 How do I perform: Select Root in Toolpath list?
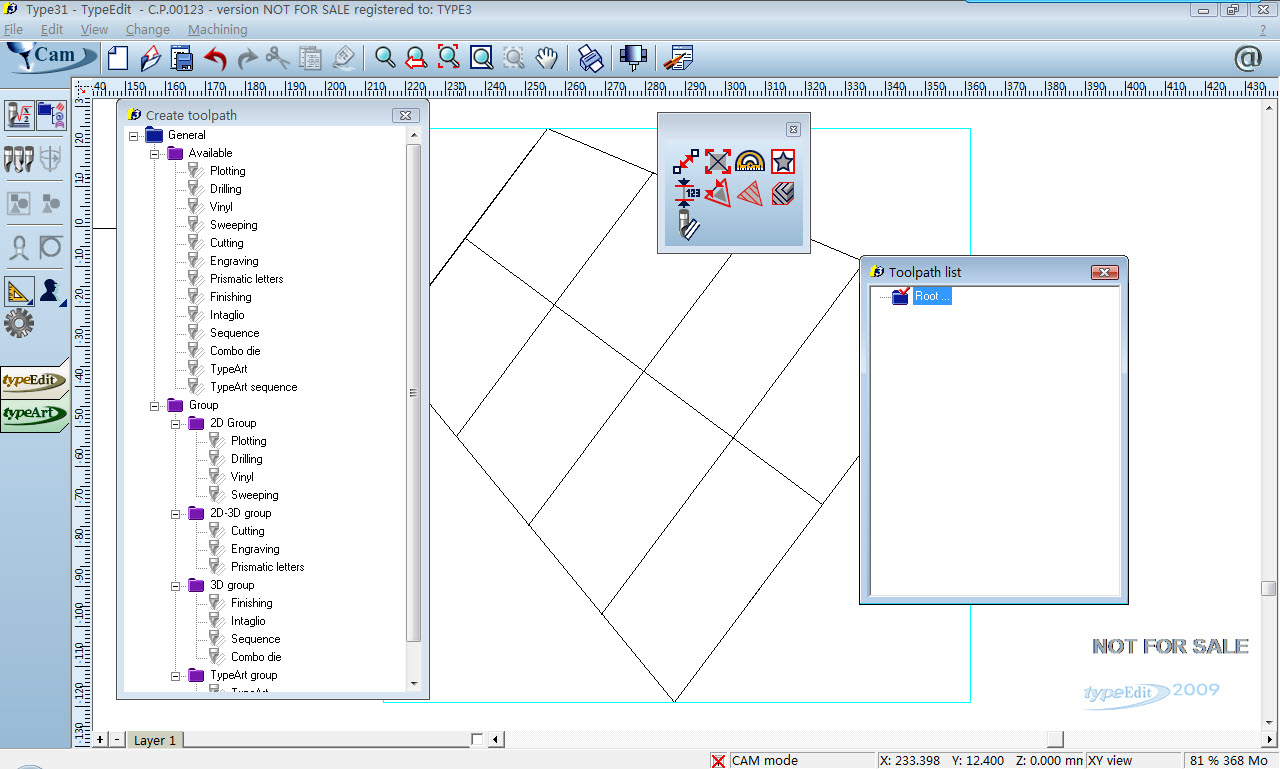point(932,296)
